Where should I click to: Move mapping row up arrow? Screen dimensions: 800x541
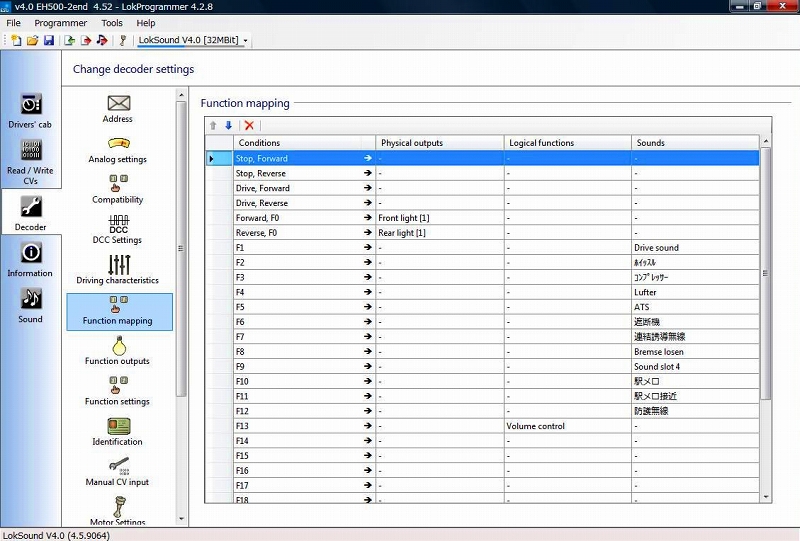tap(213, 125)
